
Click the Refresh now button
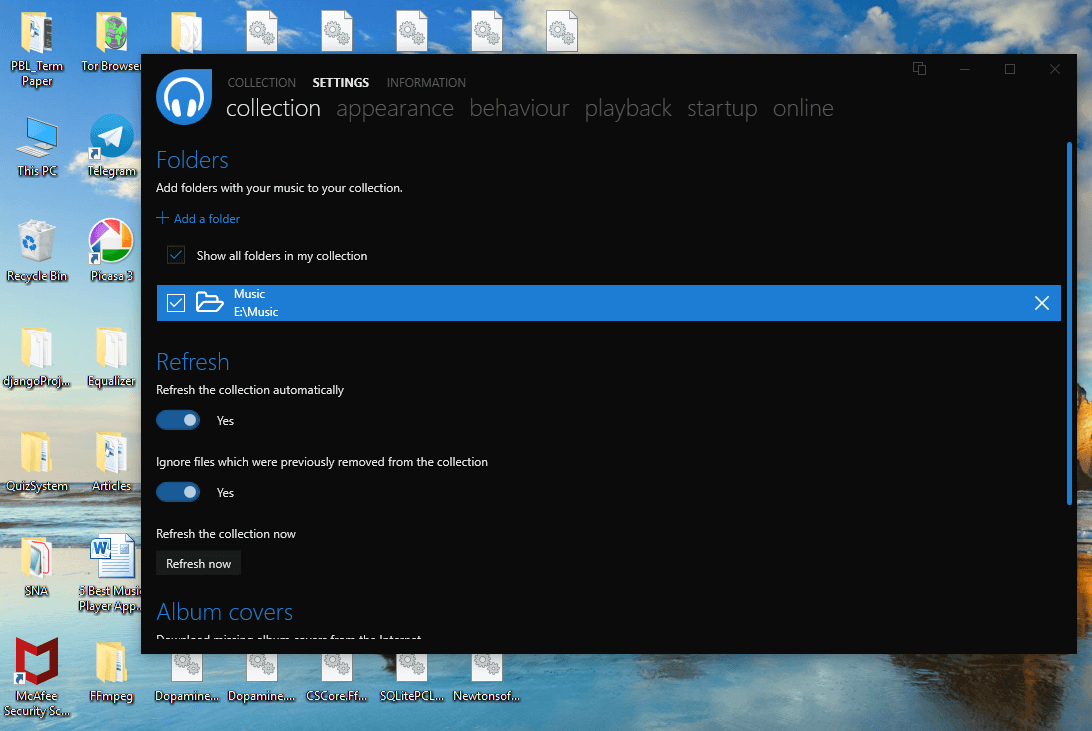[198, 564]
